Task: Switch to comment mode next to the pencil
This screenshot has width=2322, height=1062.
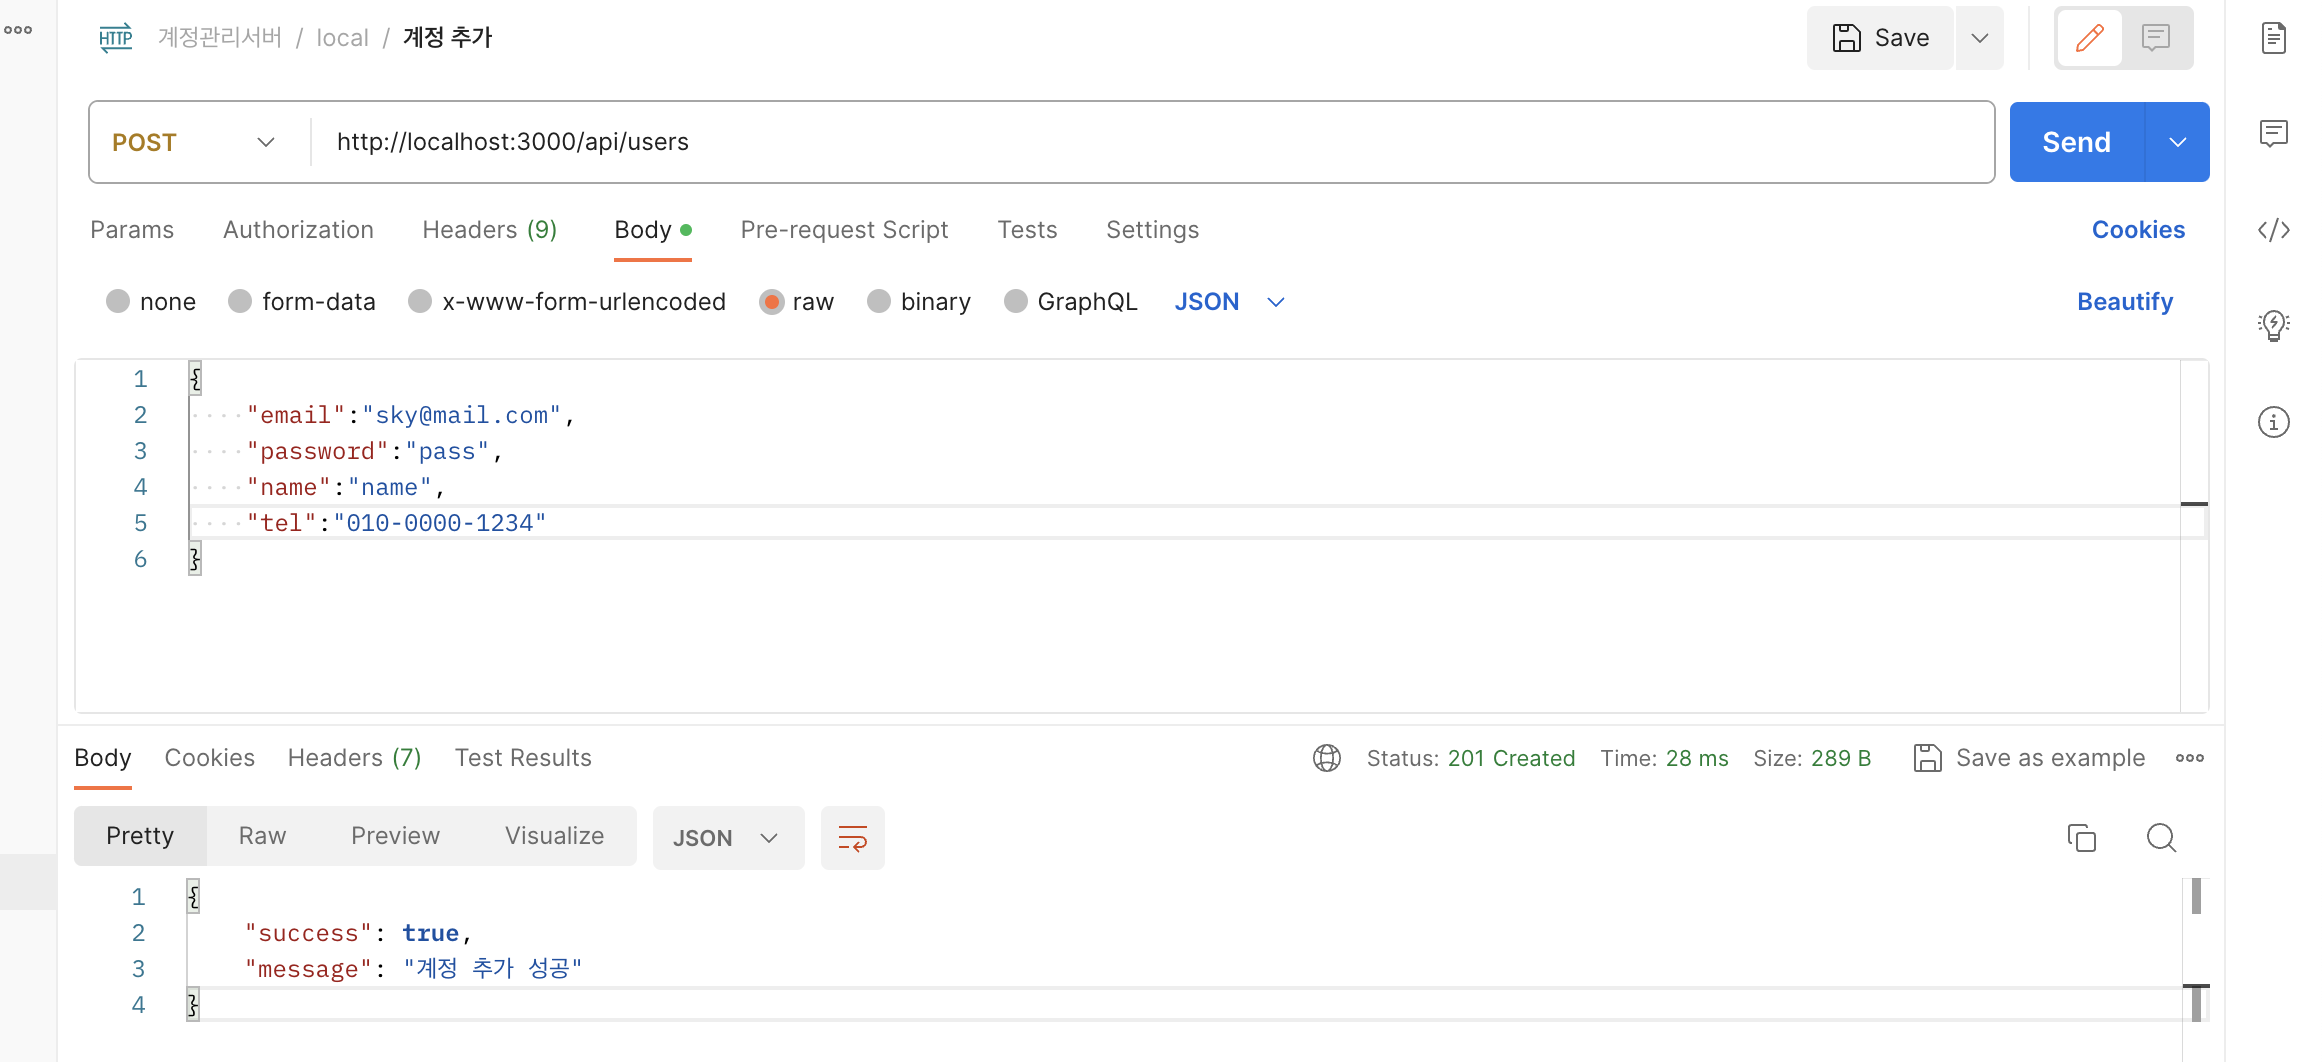Action: tap(2156, 38)
